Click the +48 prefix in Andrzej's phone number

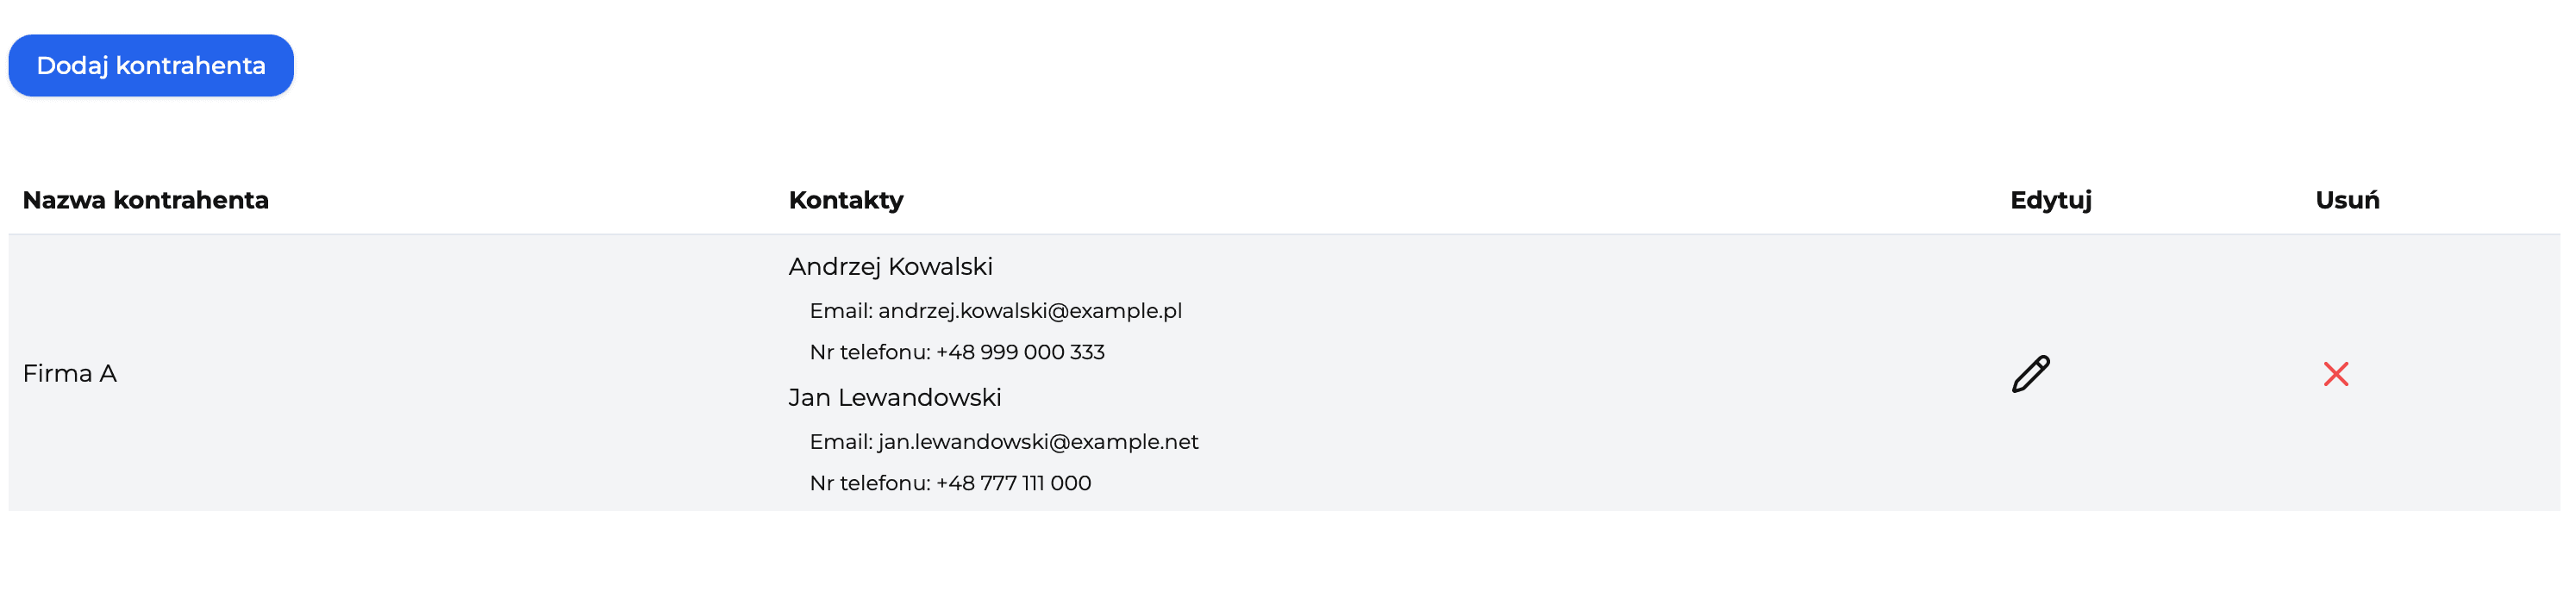[x=954, y=352]
